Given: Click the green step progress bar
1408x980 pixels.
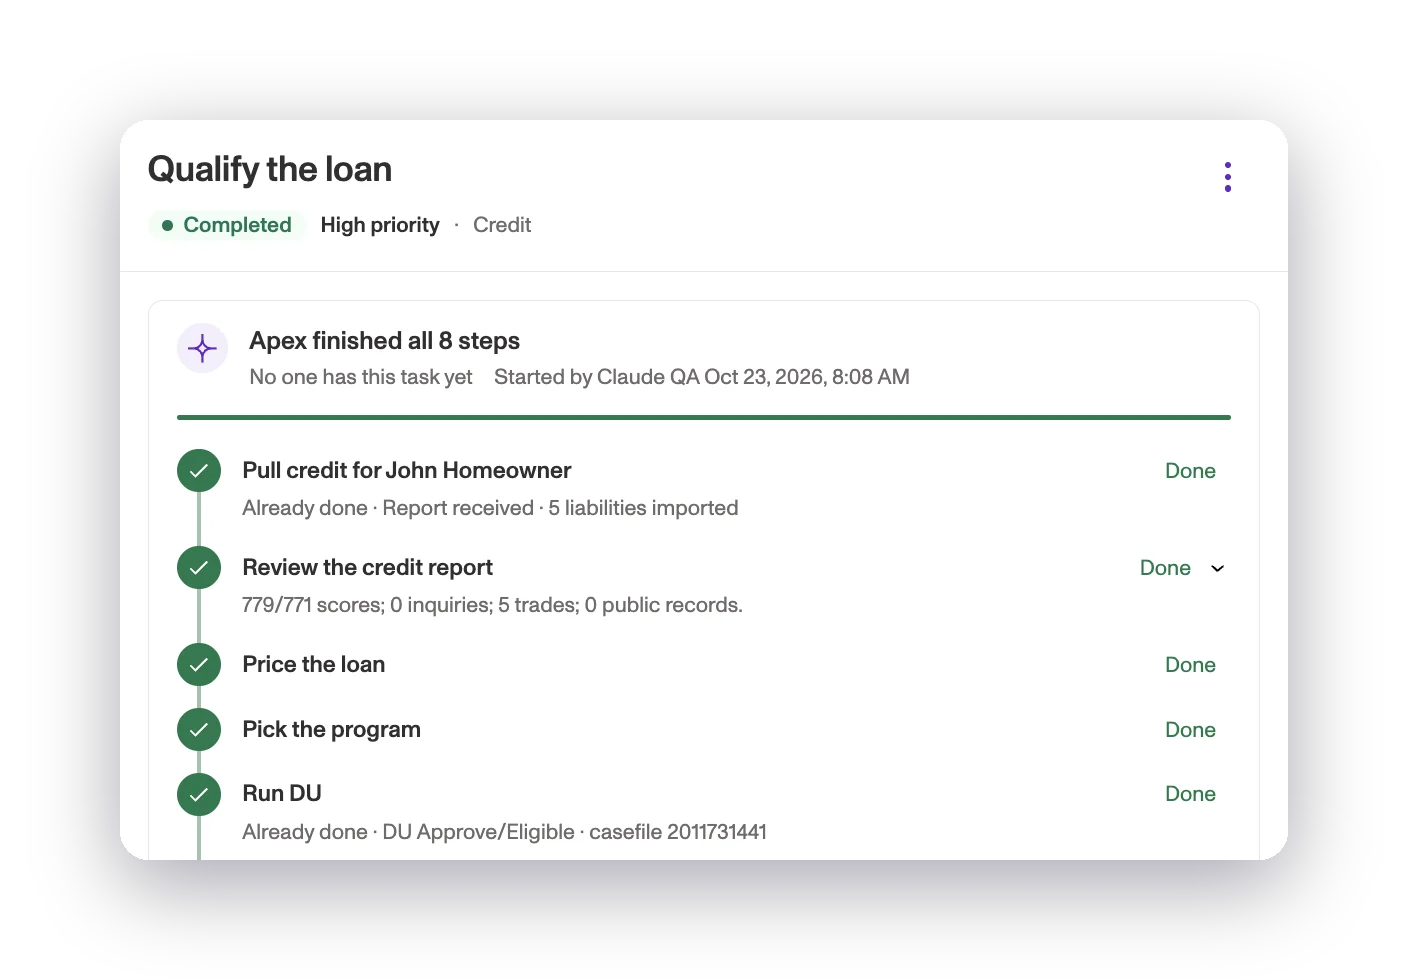Looking at the screenshot, I should click(x=704, y=417).
